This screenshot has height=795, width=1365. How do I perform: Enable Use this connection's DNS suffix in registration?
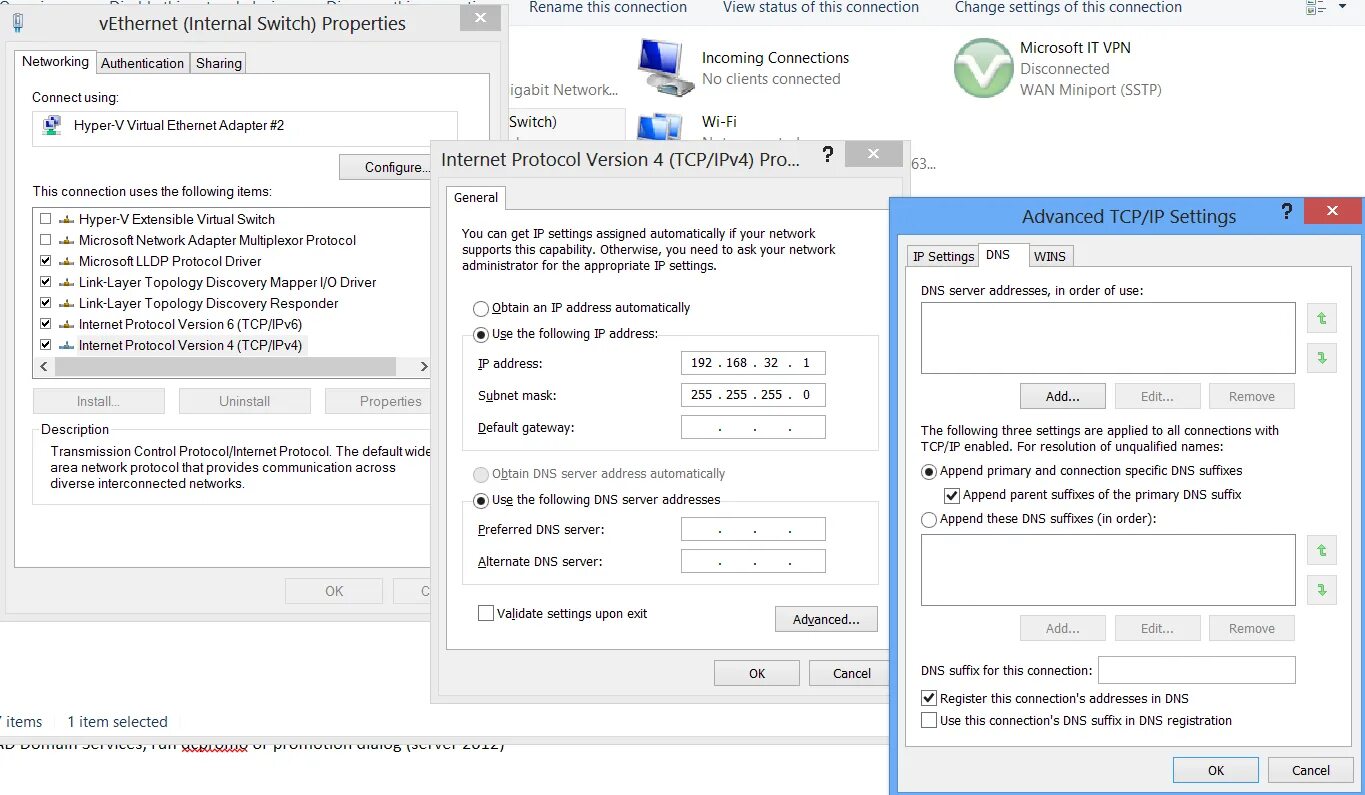click(x=929, y=720)
